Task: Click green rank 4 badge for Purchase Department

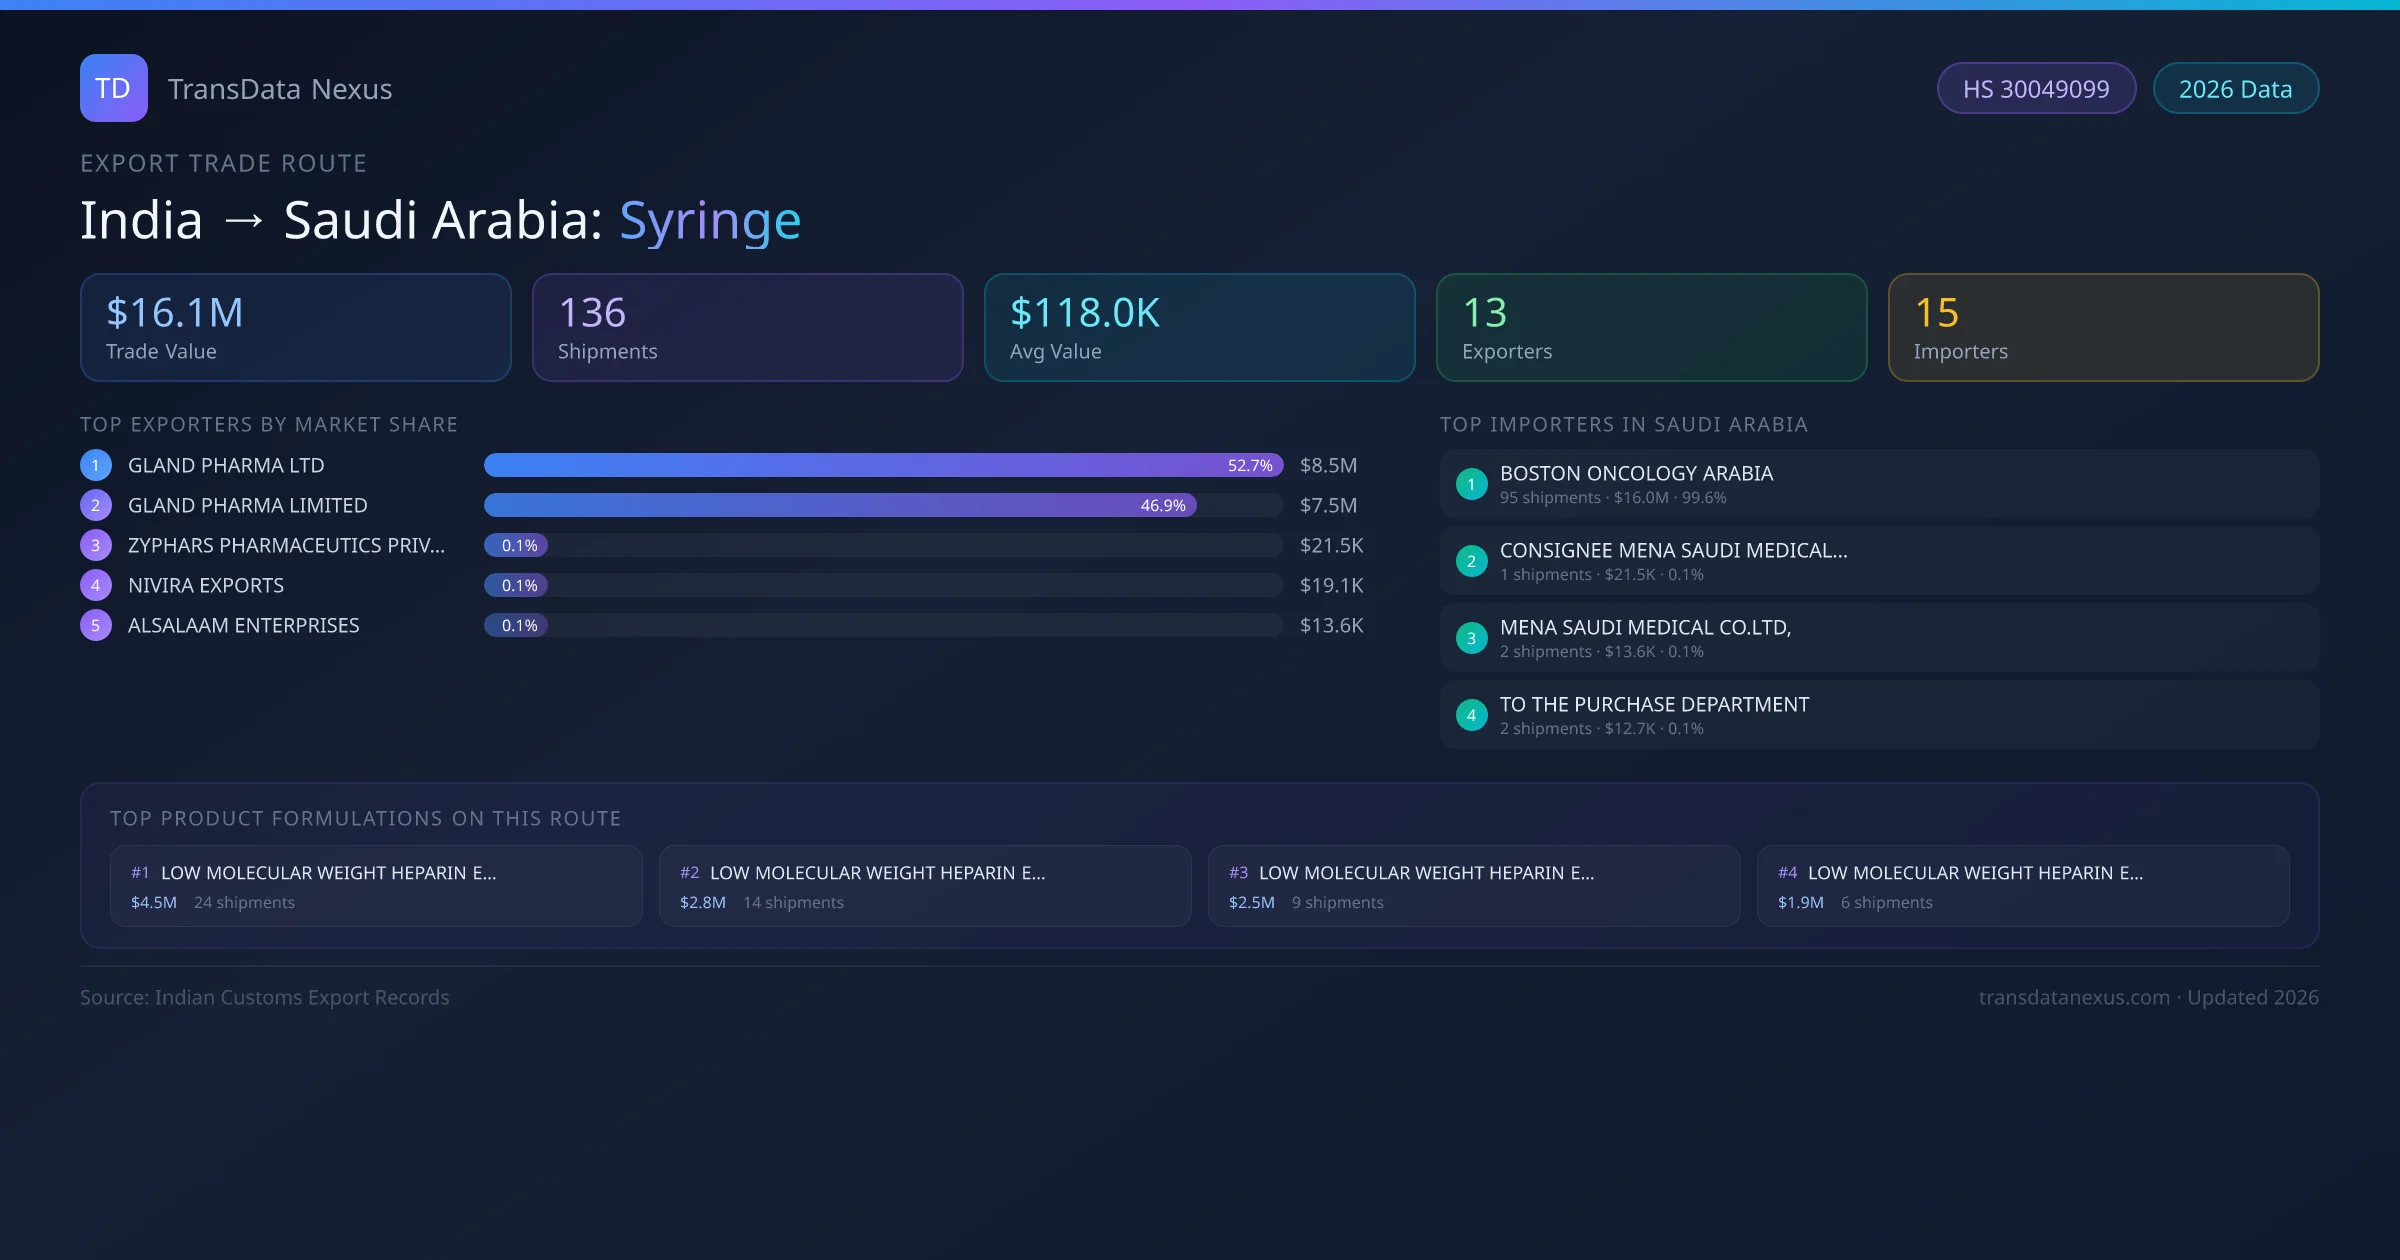Action: pos(1471,715)
